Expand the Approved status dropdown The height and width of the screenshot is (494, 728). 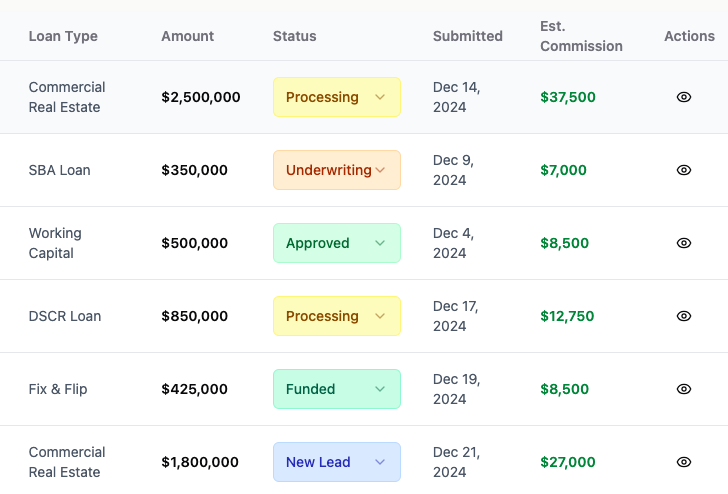(x=337, y=243)
